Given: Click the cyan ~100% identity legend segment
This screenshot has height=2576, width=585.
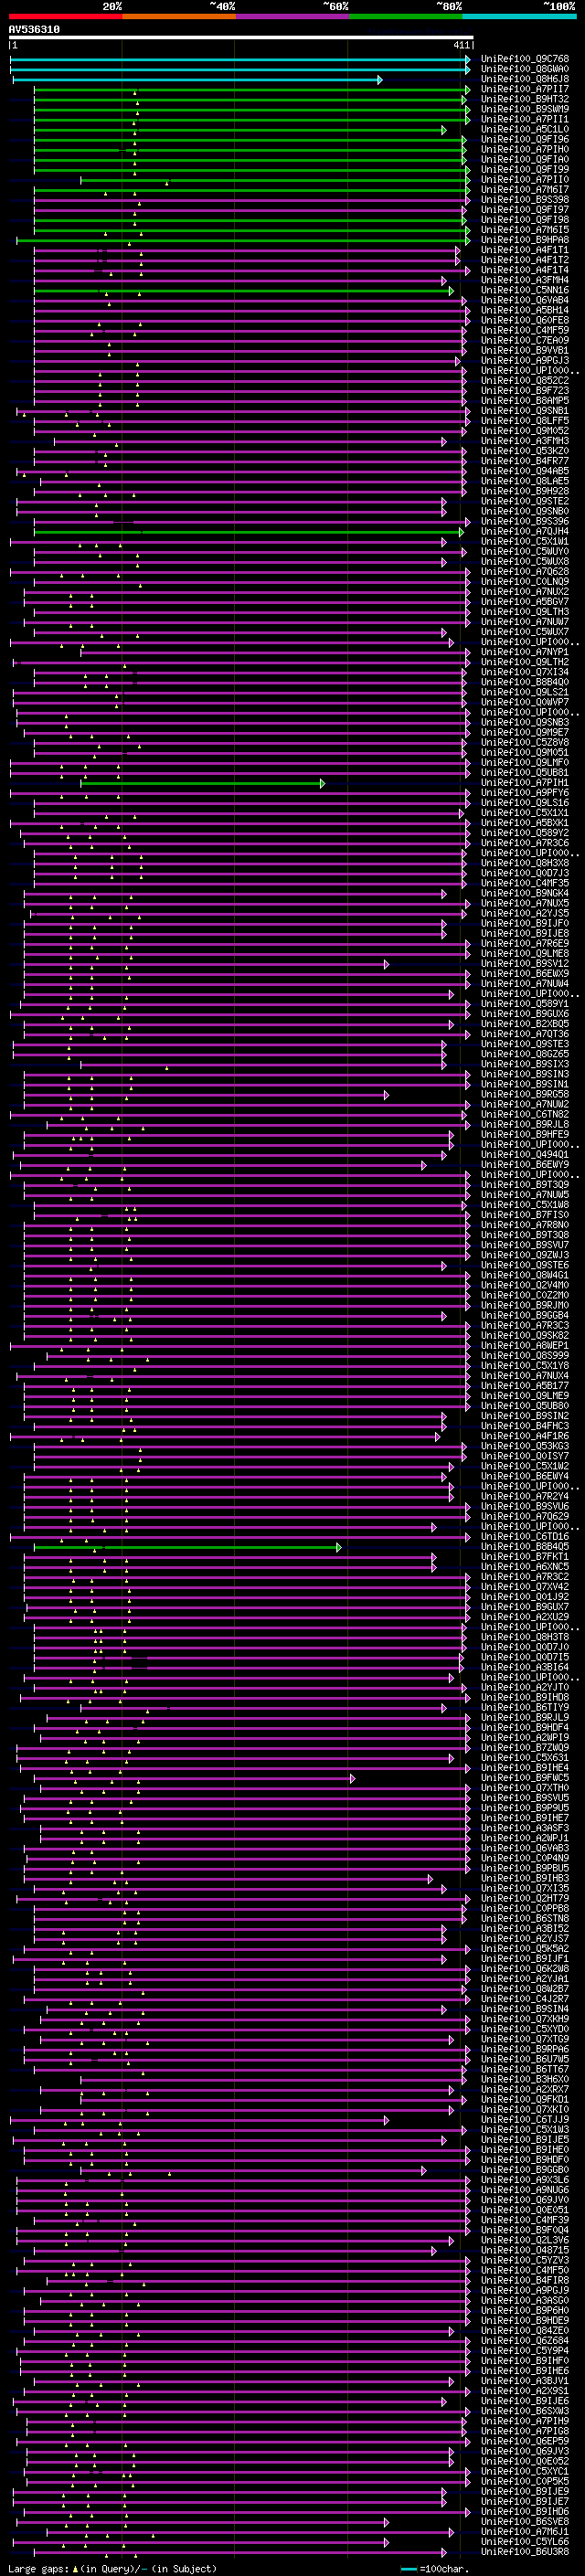Looking at the screenshot, I should click(x=518, y=16).
